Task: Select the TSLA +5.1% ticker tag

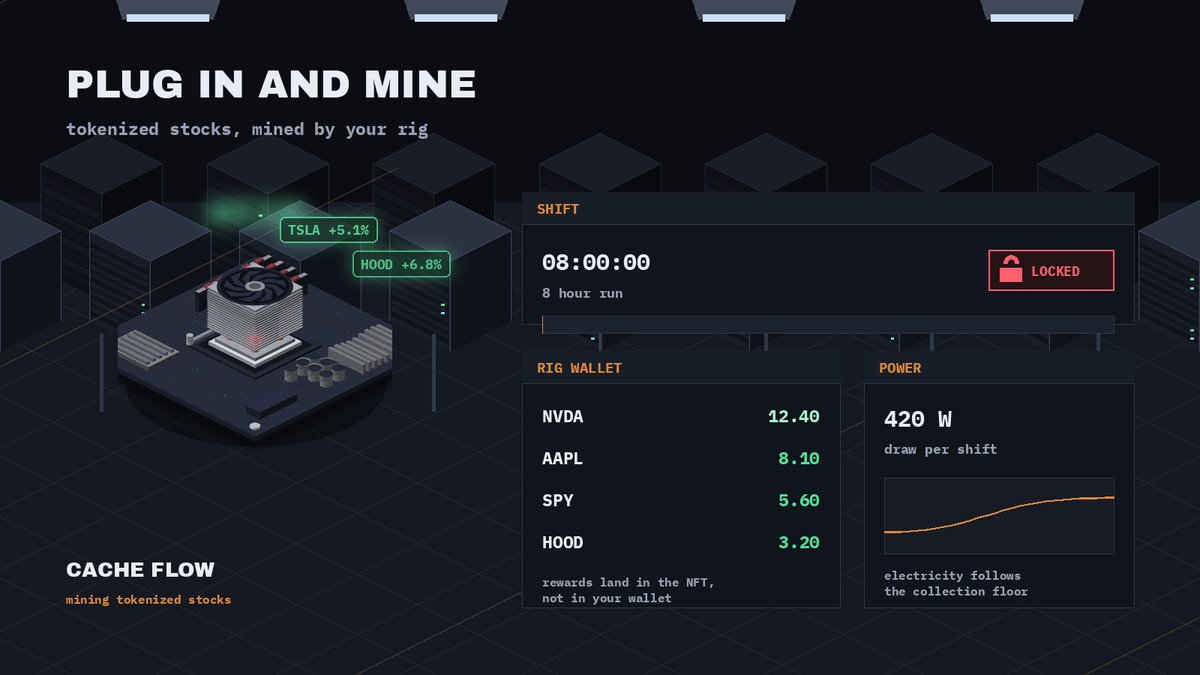Action: (328, 231)
